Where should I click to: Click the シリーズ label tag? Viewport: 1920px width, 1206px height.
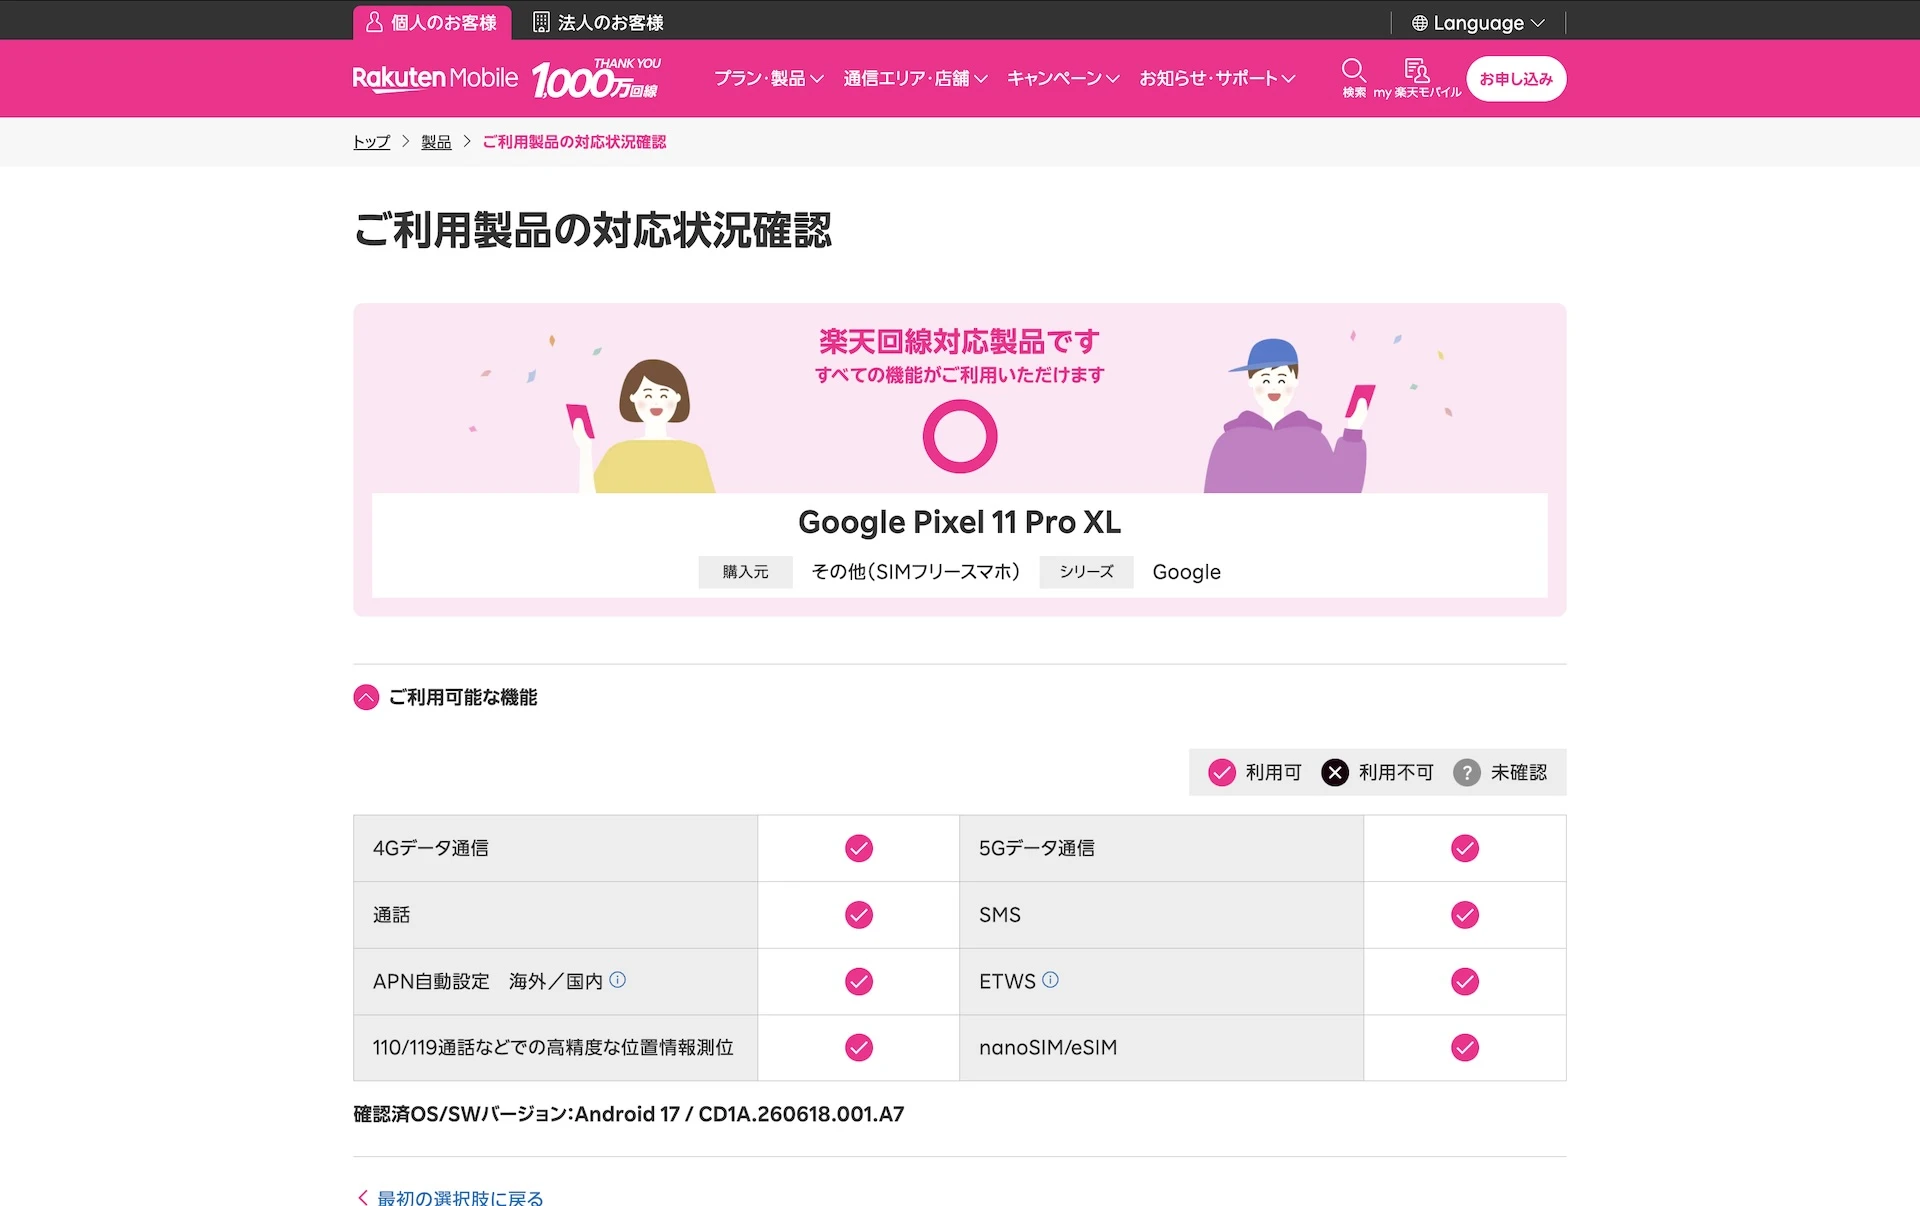(x=1086, y=572)
